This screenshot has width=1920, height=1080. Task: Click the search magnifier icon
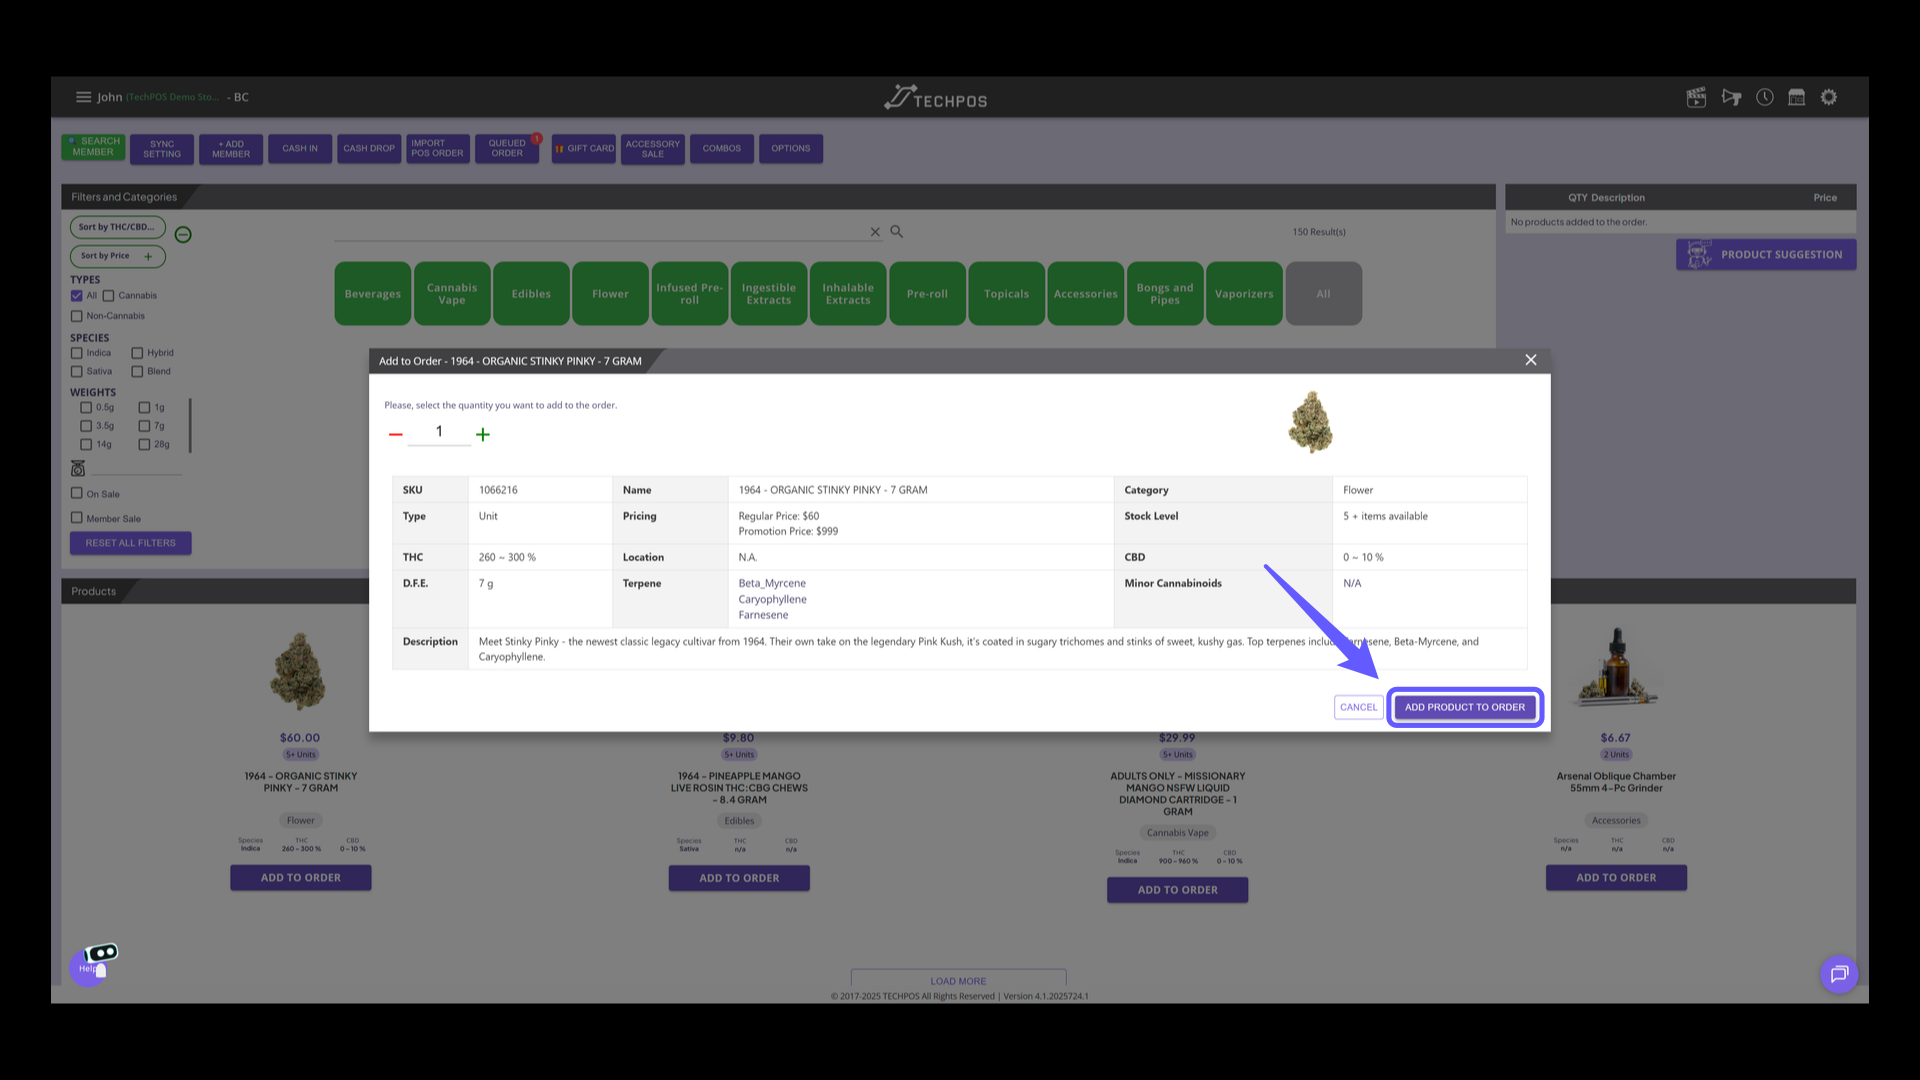coord(897,232)
